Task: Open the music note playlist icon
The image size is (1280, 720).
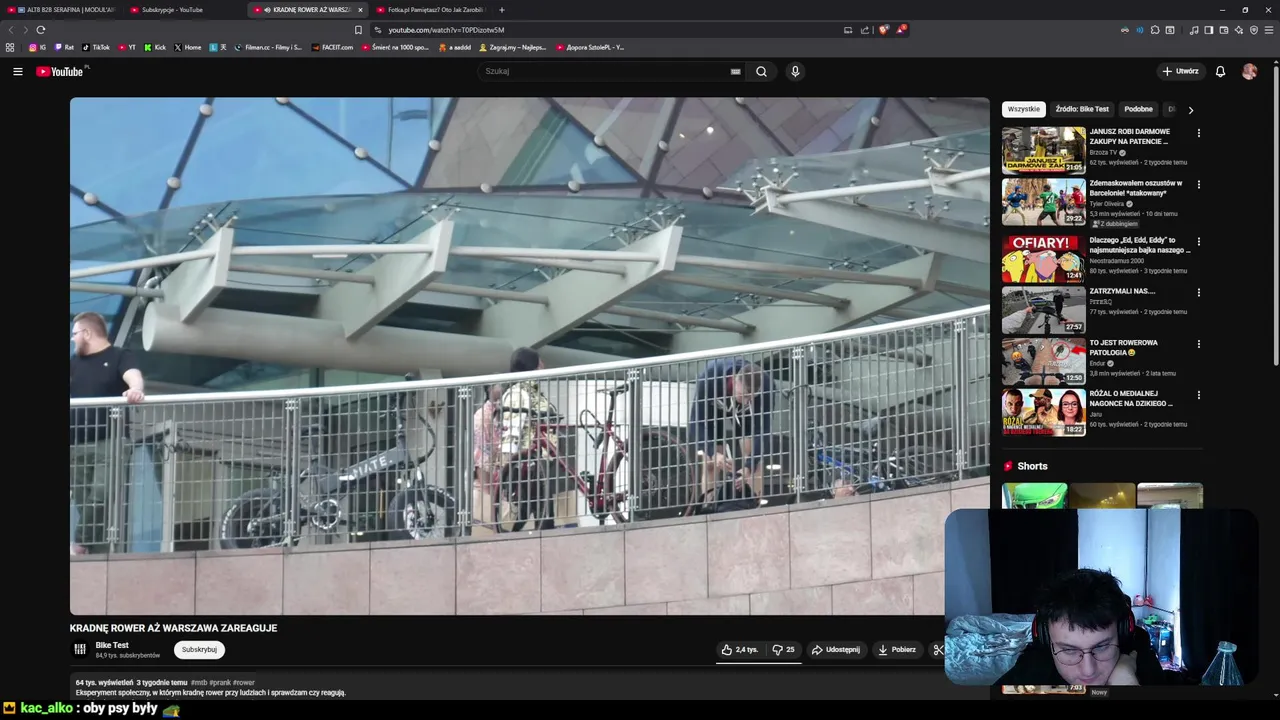Action: coord(1194,30)
